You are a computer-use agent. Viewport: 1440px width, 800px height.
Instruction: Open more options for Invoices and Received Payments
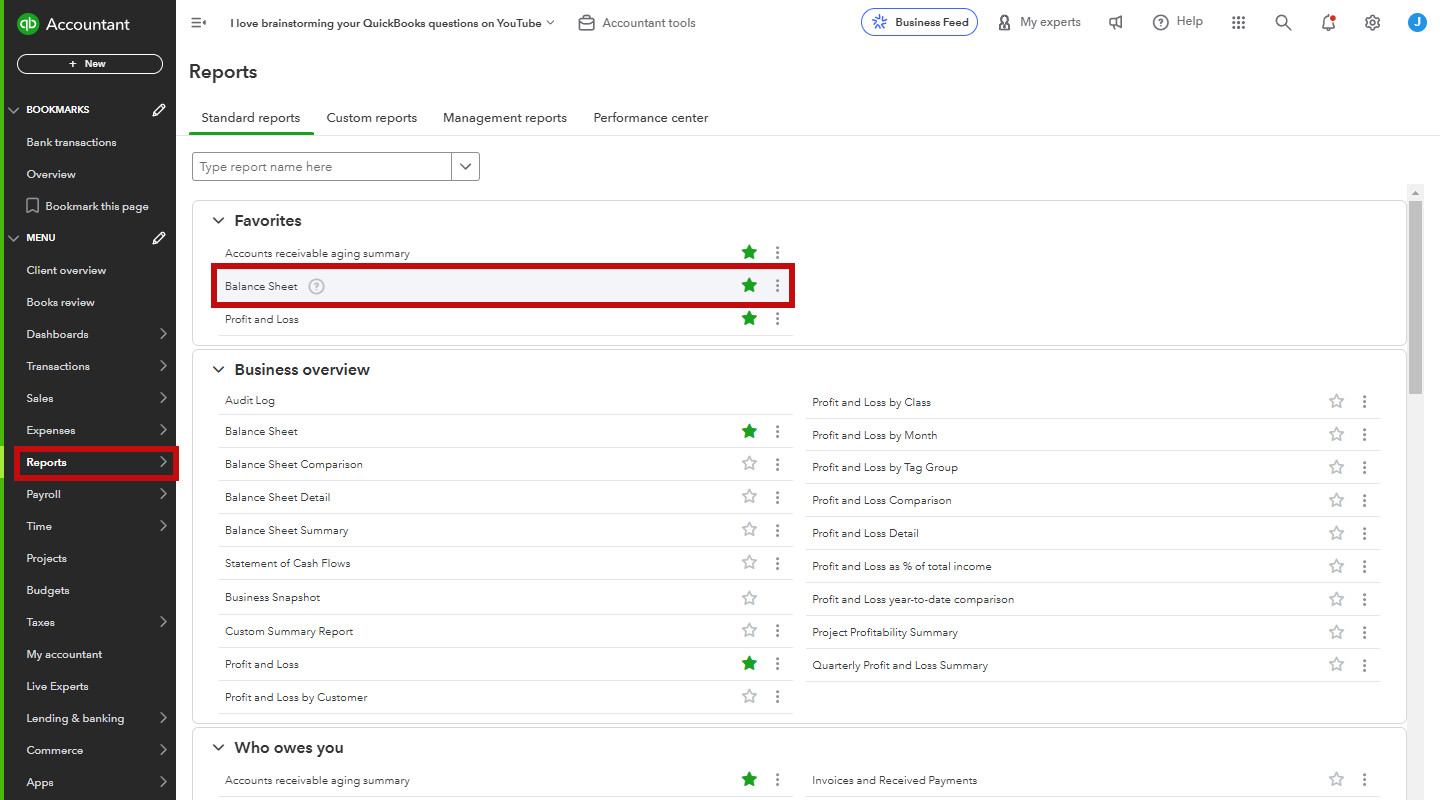[1364, 780]
